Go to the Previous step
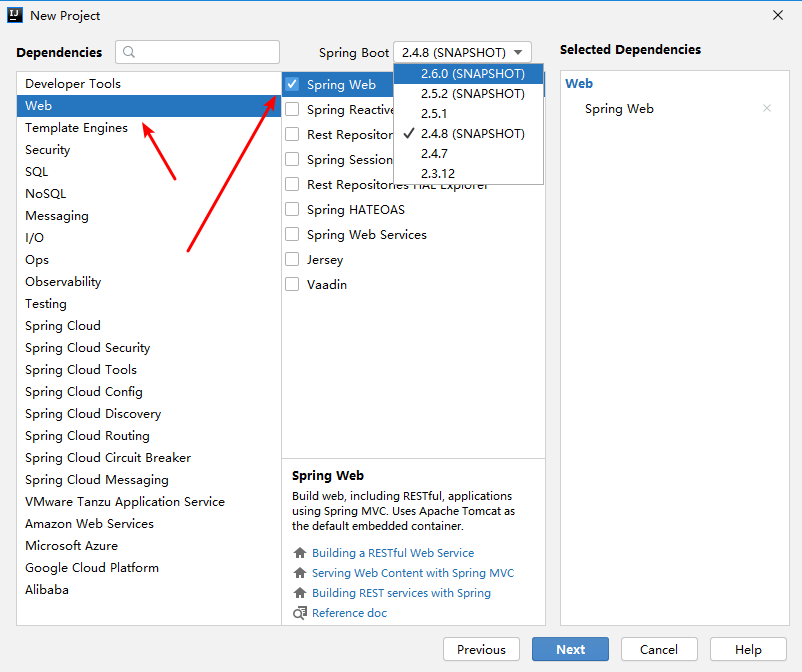 [481, 649]
